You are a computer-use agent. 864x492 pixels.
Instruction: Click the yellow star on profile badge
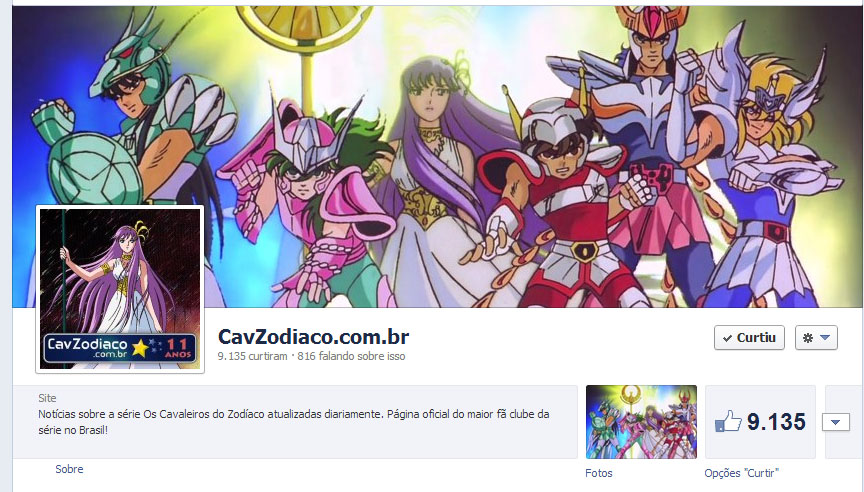(x=141, y=348)
